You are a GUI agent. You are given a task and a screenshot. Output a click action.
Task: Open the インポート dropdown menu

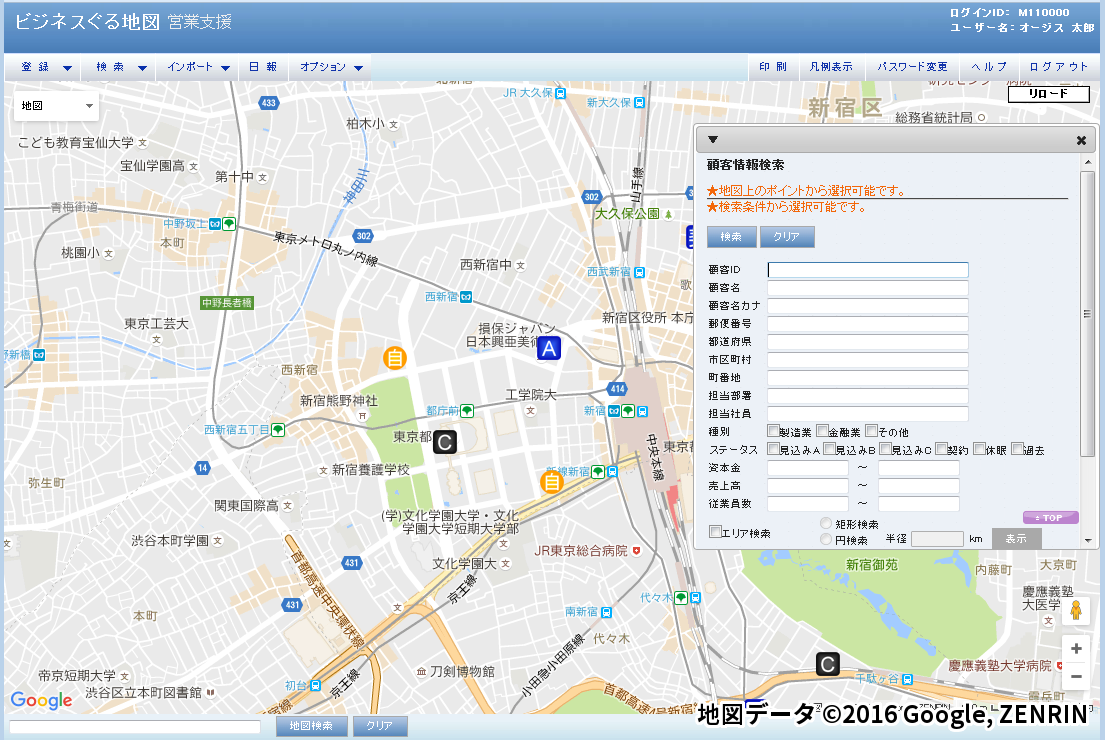pyautogui.click(x=197, y=67)
